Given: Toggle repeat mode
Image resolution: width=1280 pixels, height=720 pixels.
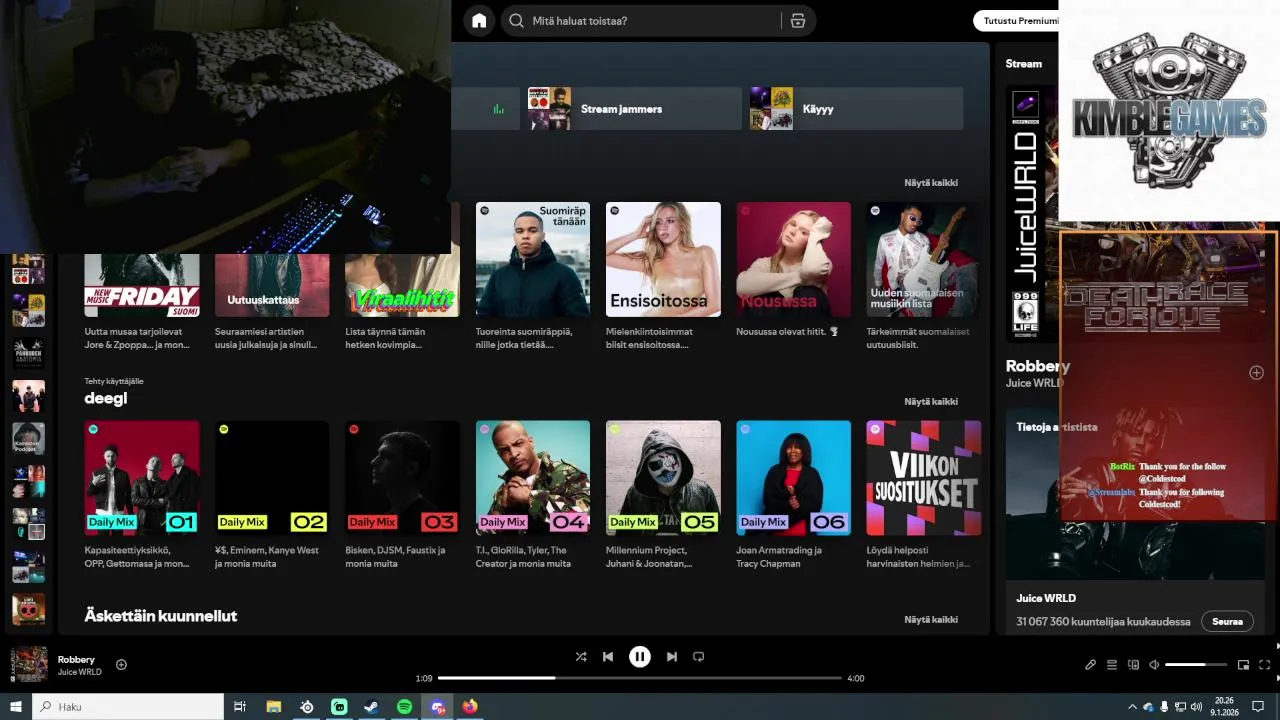Looking at the screenshot, I should [x=699, y=657].
